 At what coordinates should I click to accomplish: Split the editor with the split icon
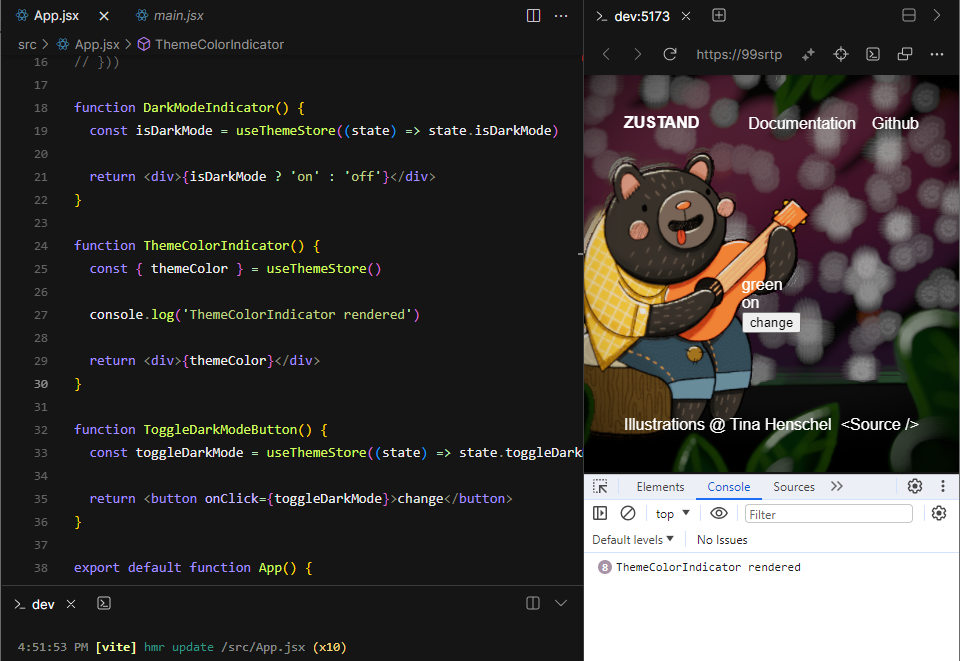[533, 16]
